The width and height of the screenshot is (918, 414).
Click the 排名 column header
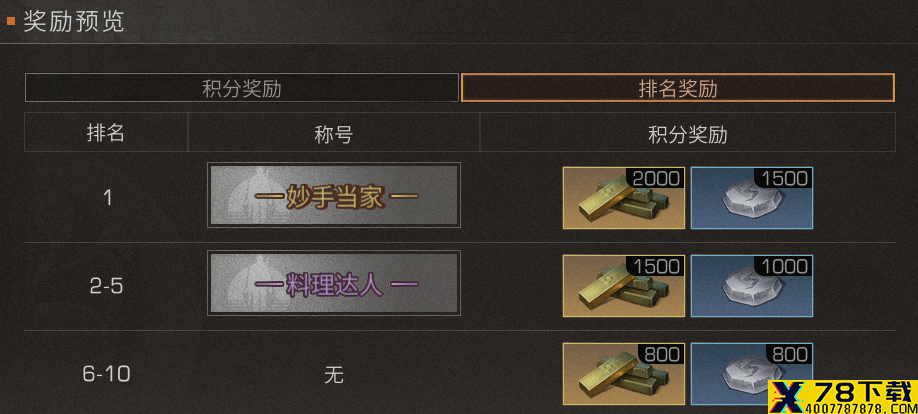(106, 134)
